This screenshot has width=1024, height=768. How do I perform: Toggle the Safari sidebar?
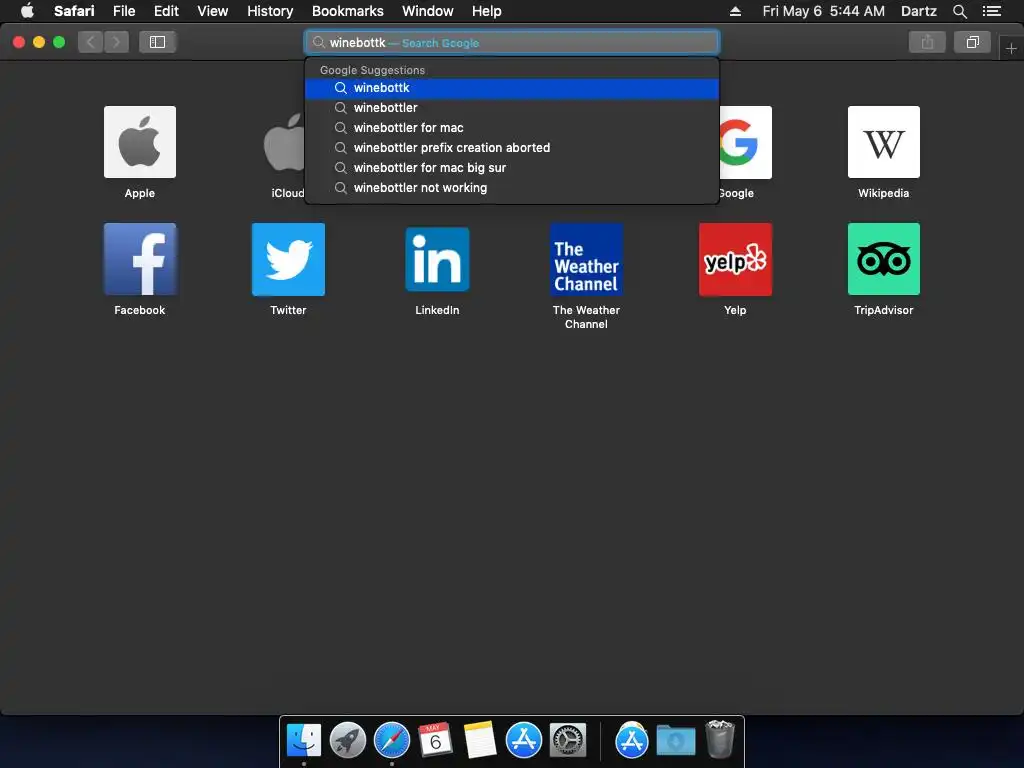pos(157,42)
